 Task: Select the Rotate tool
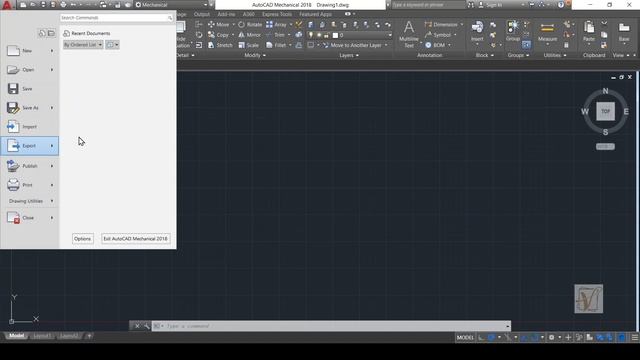tap(250, 24)
